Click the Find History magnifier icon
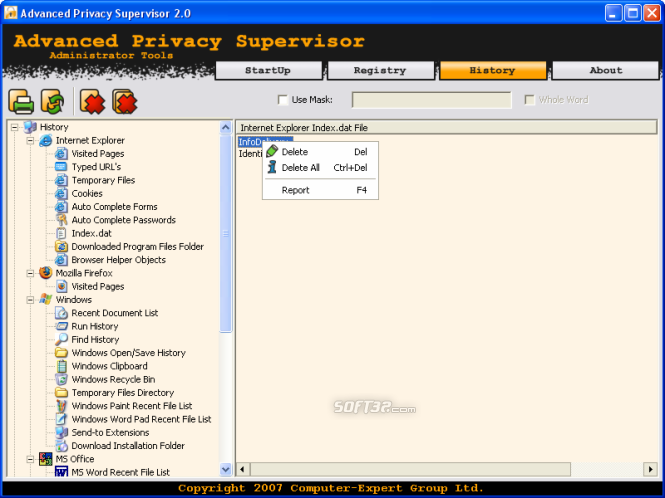This screenshot has height=498, width=665. pyautogui.click(x=61, y=339)
